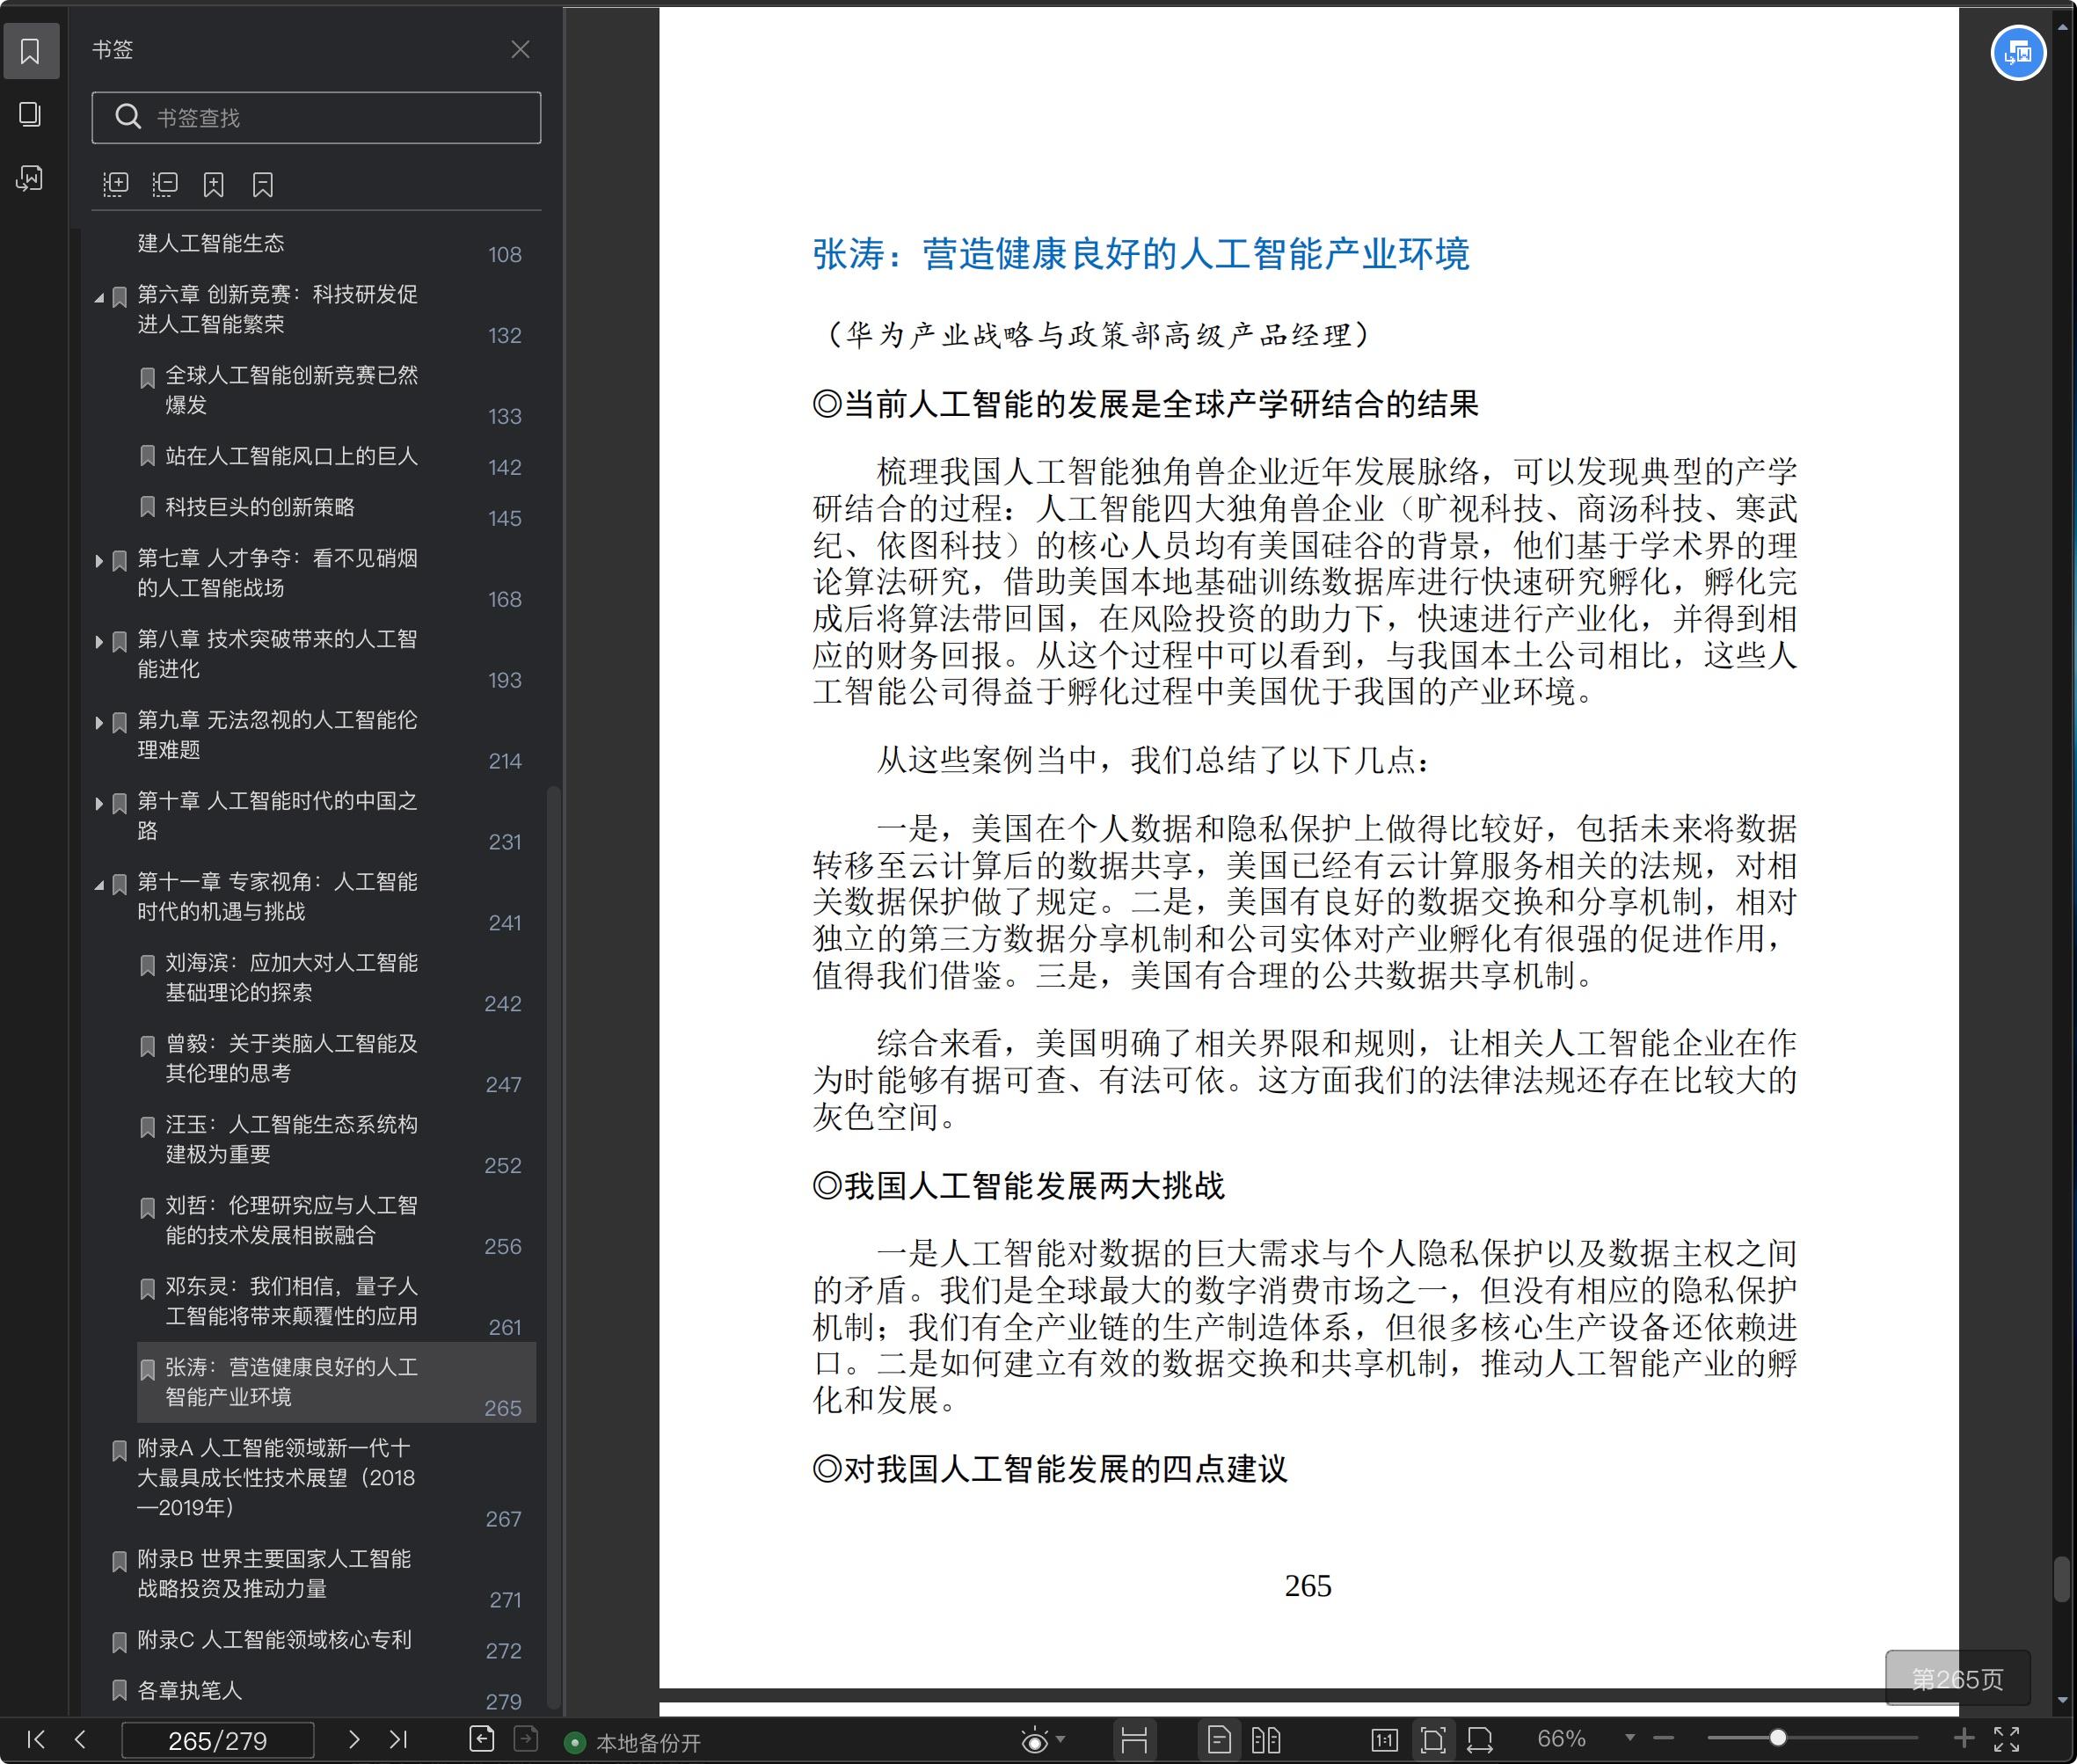This screenshot has width=2077, height=1764.
Task: Click the blue floating convert tool button
Action: 2018,53
